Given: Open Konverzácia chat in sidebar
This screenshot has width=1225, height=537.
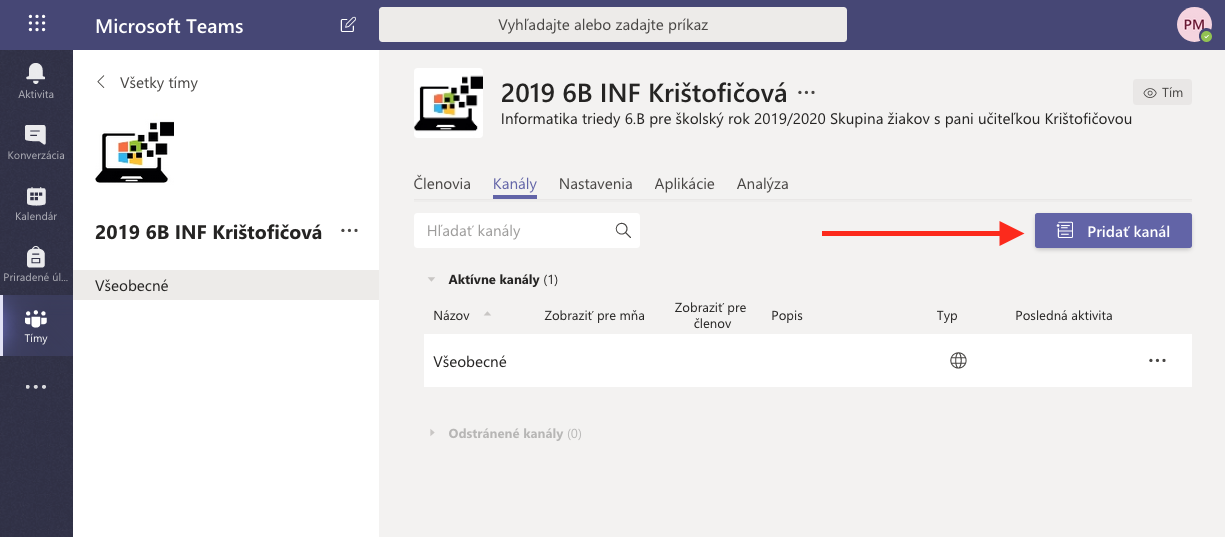Looking at the screenshot, I should pyautogui.click(x=36, y=141).
